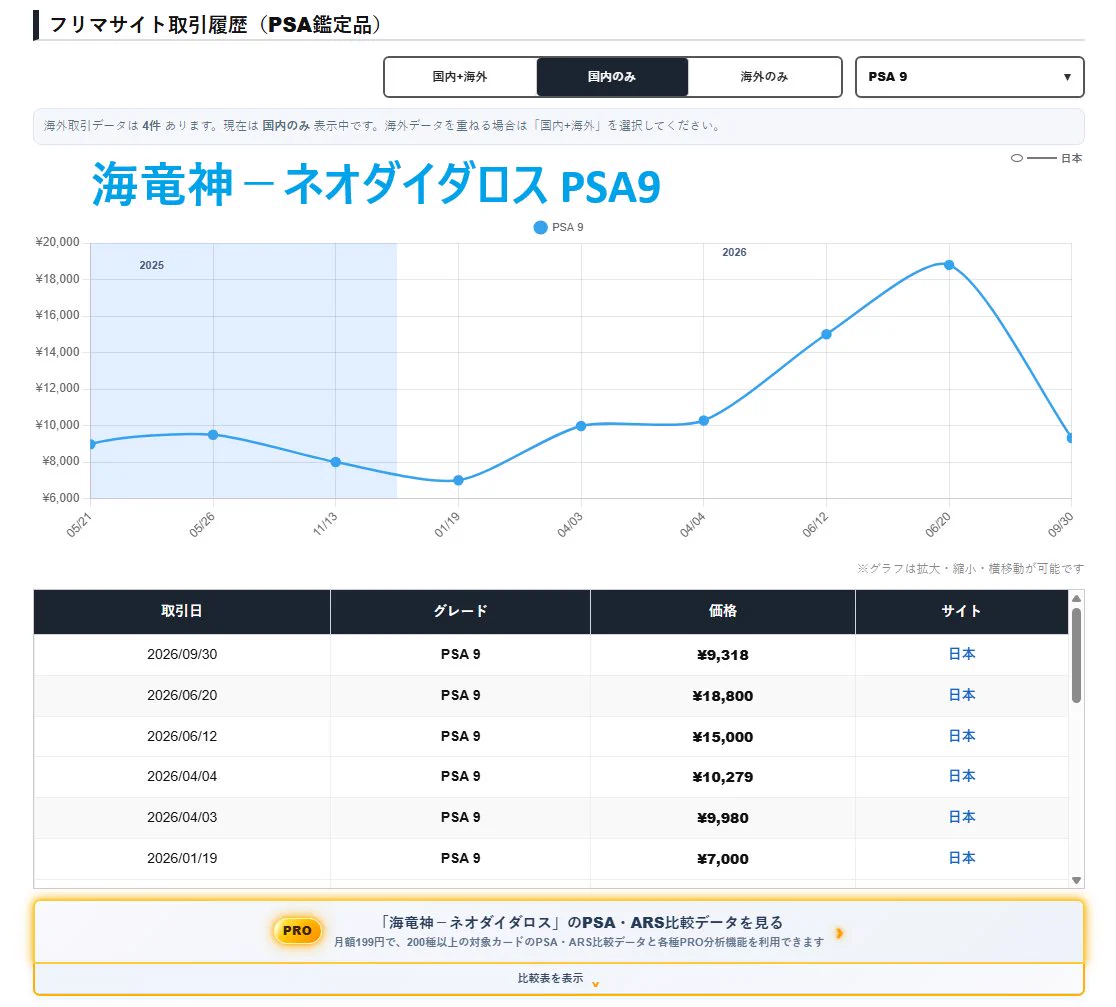Click the ¥9,980 price cell
The height and width of the screenshot is (1007, 1116).
tap(722, 818)
